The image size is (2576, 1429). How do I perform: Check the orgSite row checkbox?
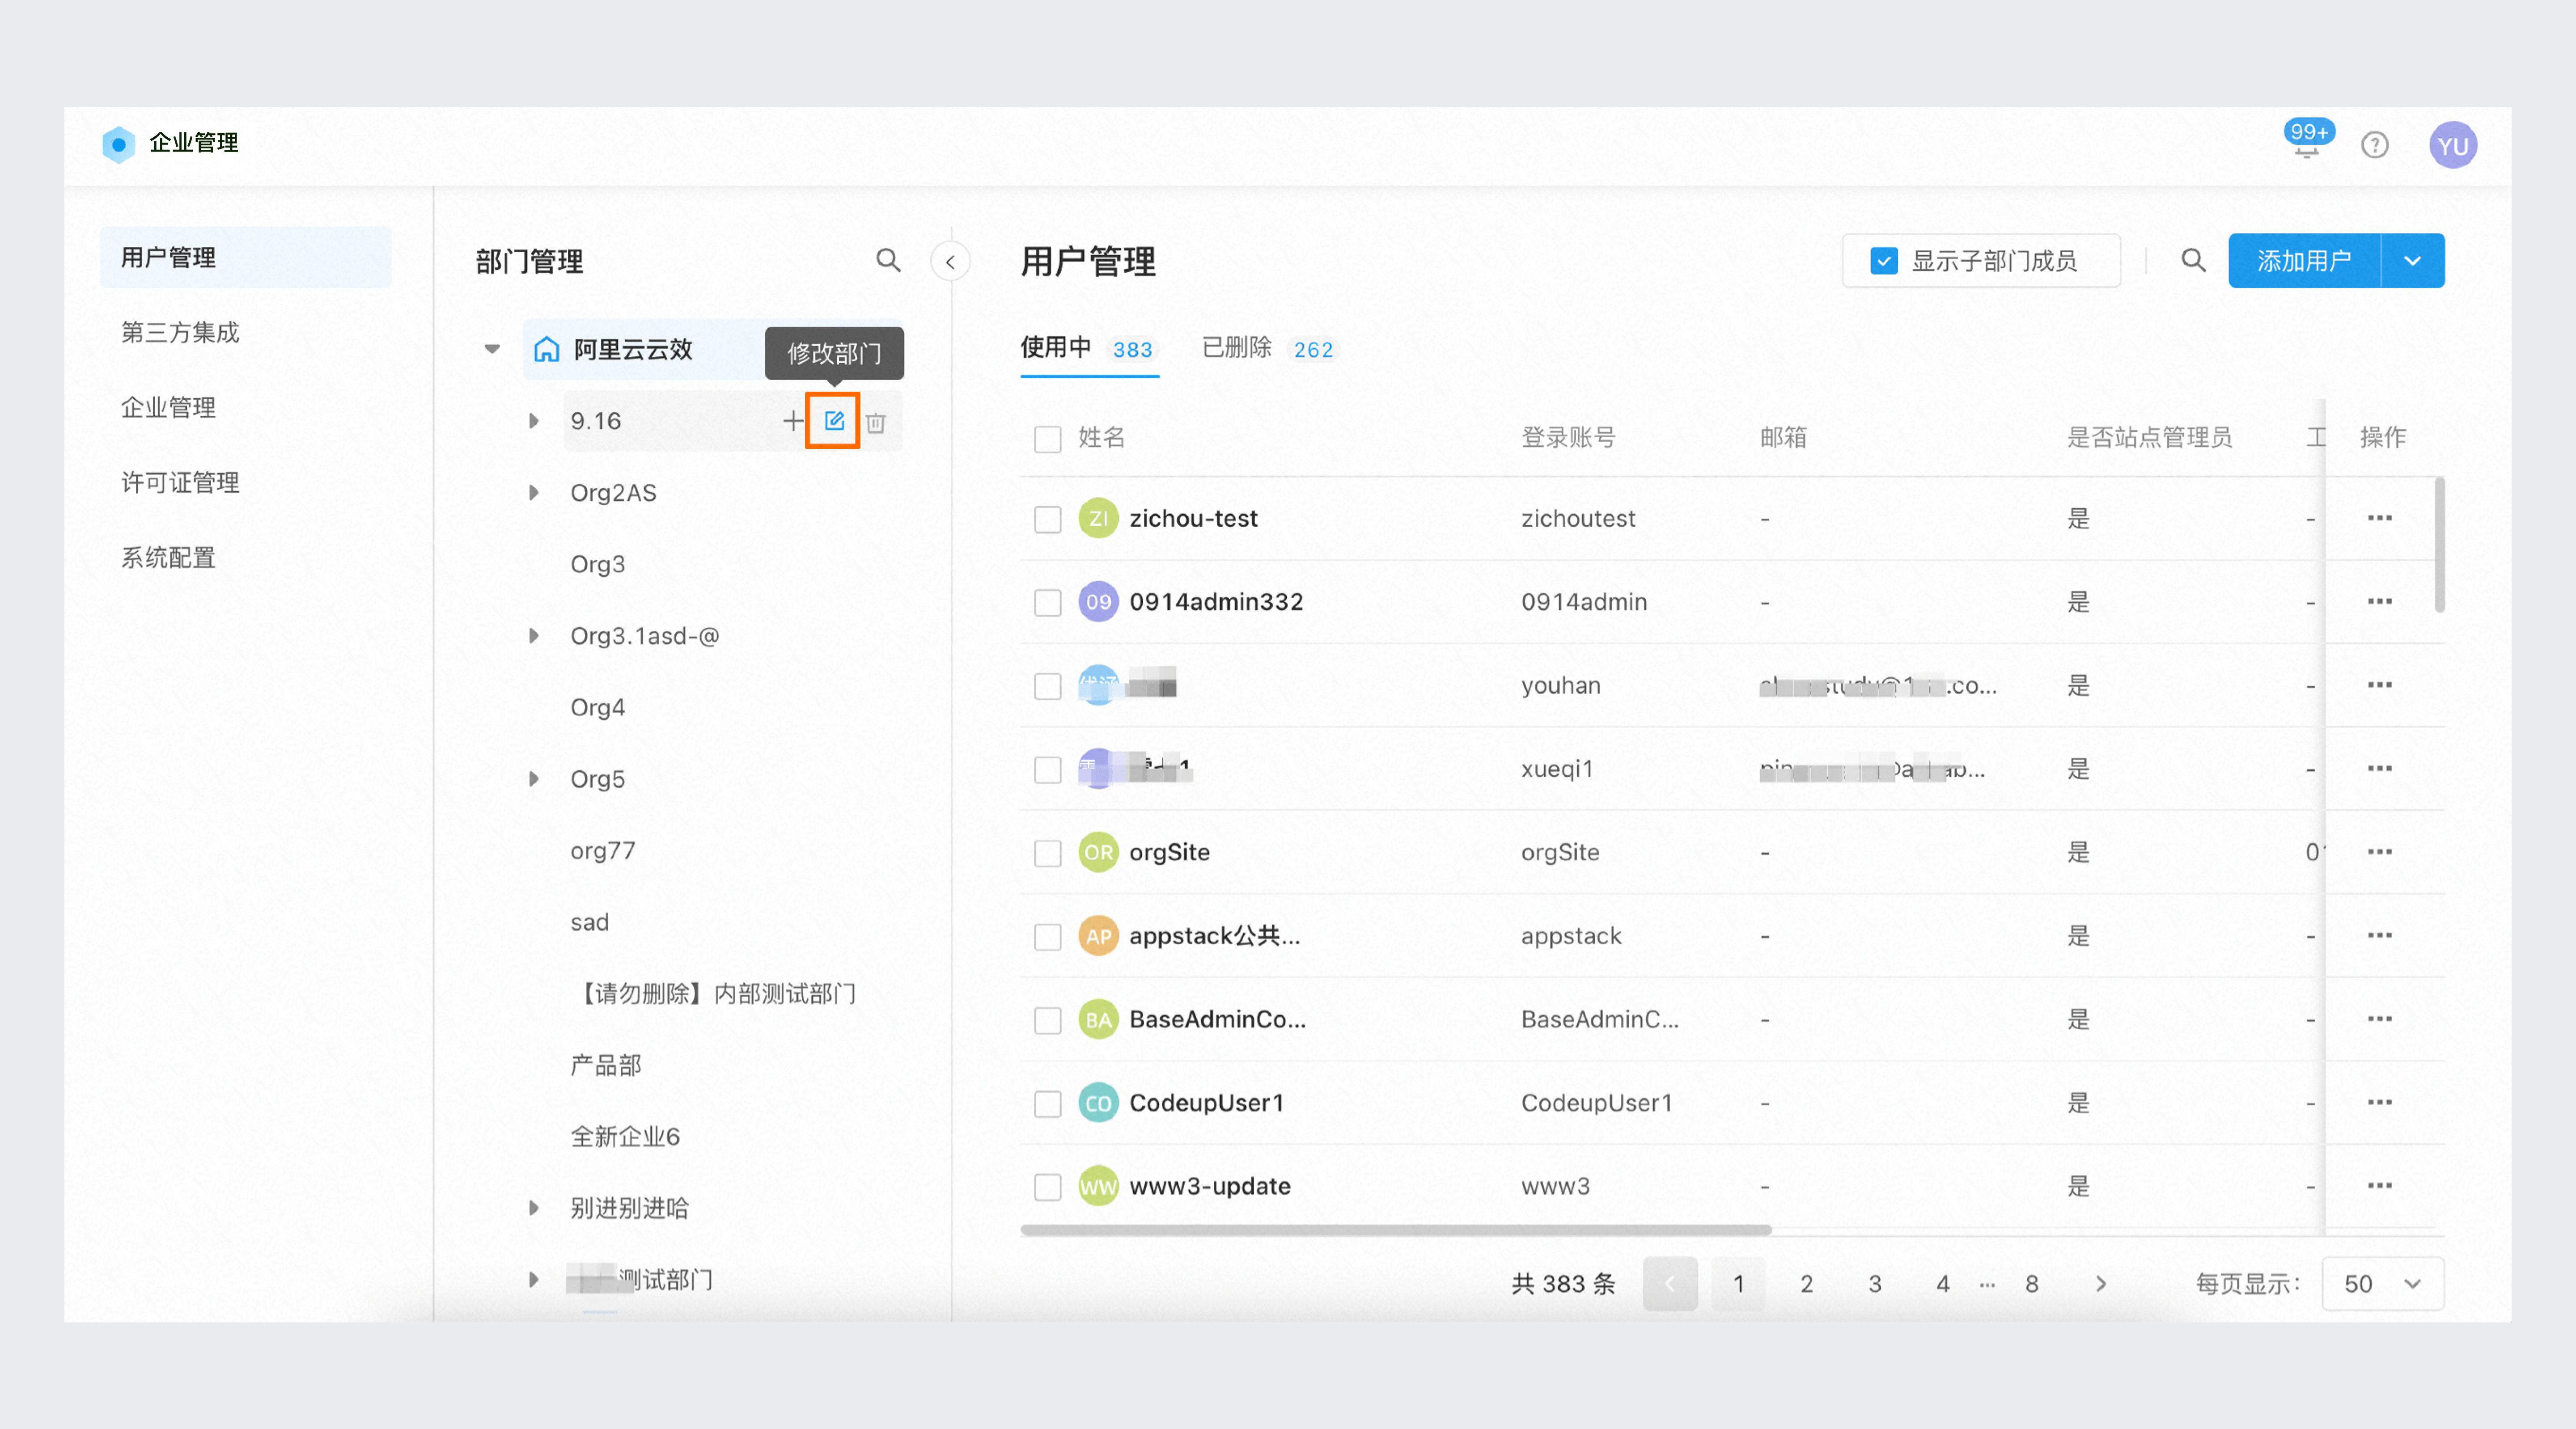click(1046, 853)
